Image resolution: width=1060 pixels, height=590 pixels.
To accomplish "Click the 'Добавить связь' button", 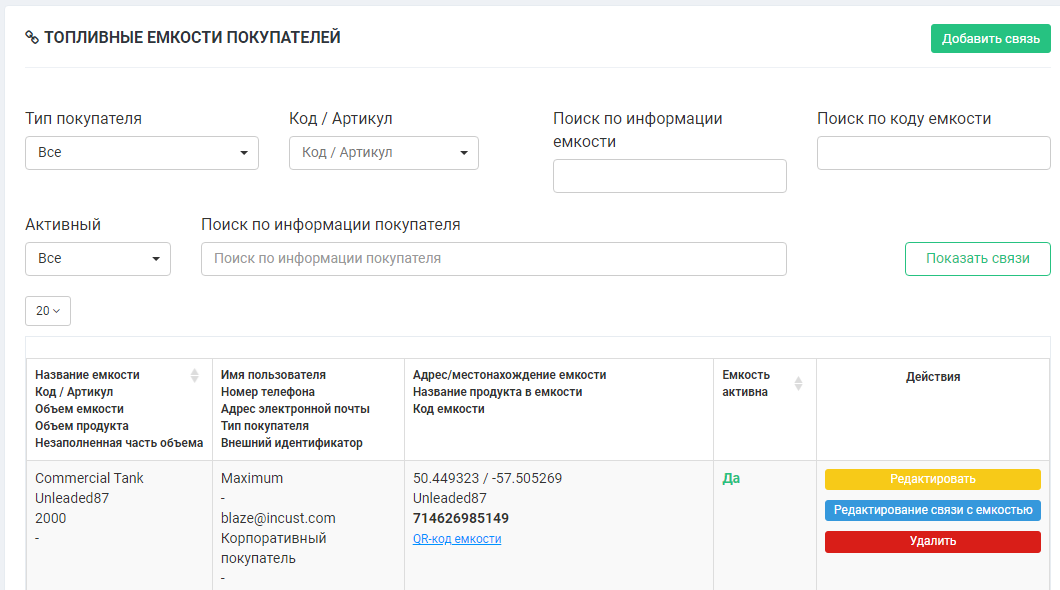I will (x=990, y=39).
